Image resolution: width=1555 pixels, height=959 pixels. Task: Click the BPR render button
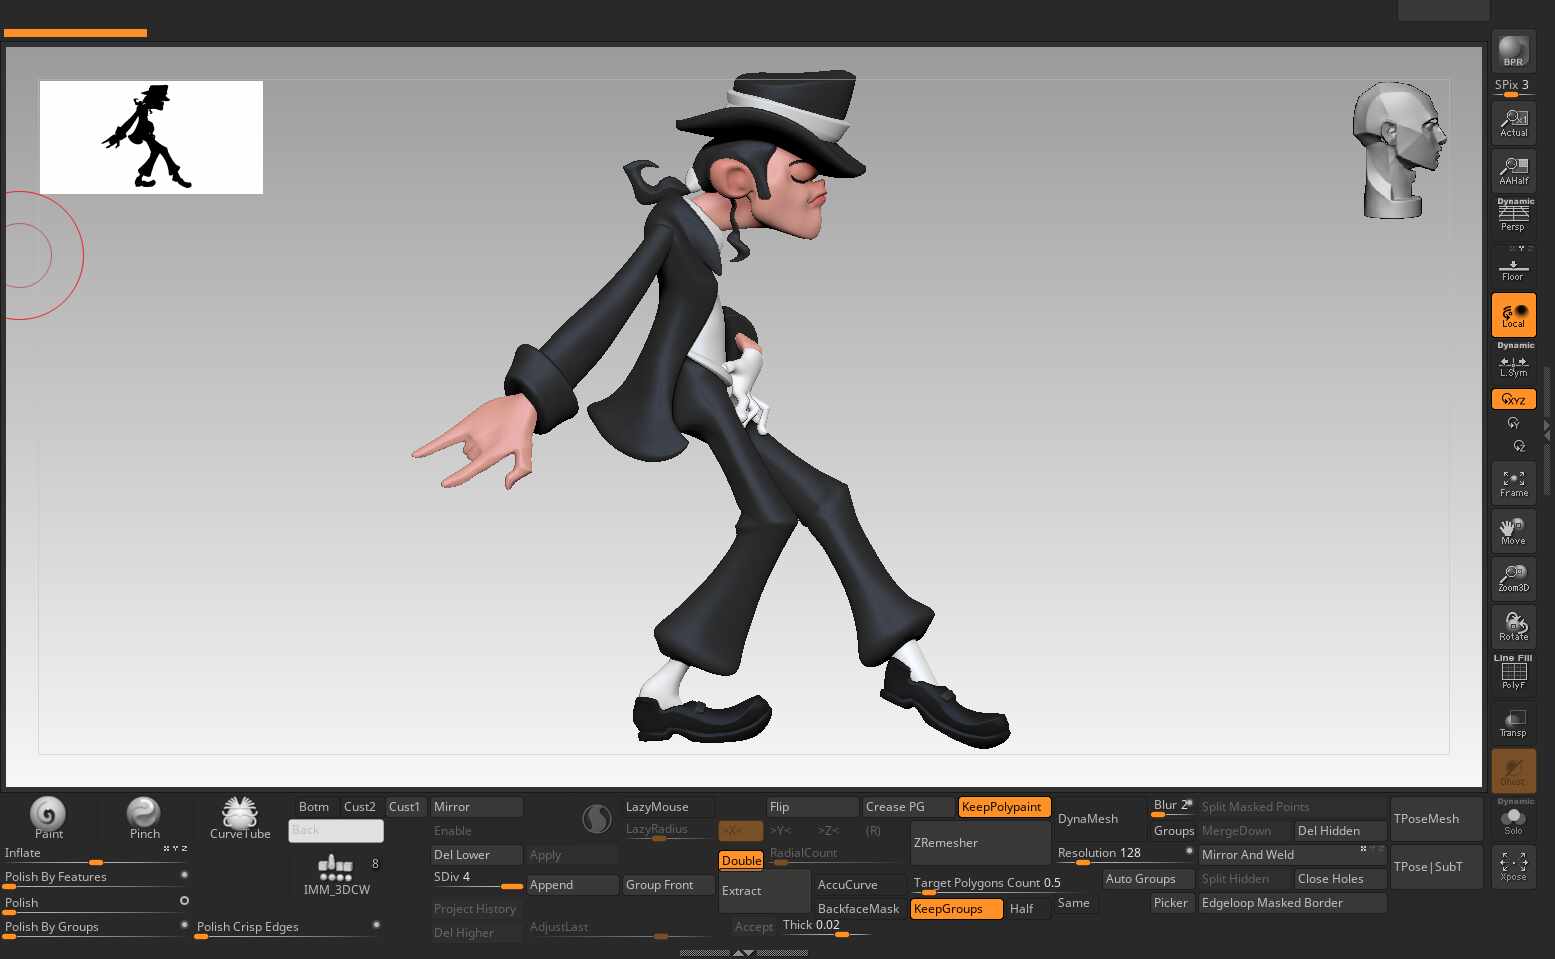coord(1513,51)
